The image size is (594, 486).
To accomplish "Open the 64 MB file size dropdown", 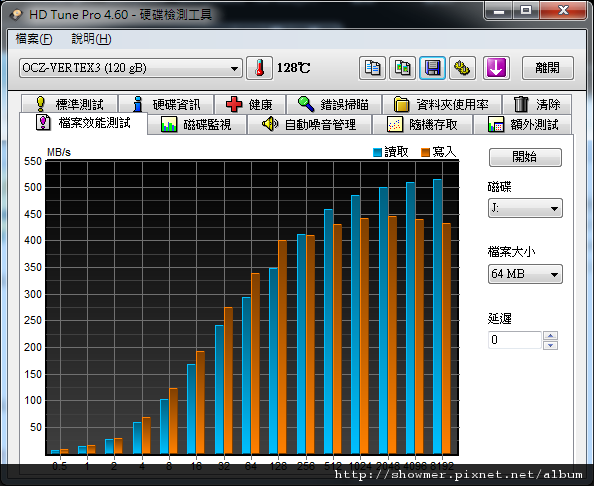I will pyautogui.click(x=525, y=274).
